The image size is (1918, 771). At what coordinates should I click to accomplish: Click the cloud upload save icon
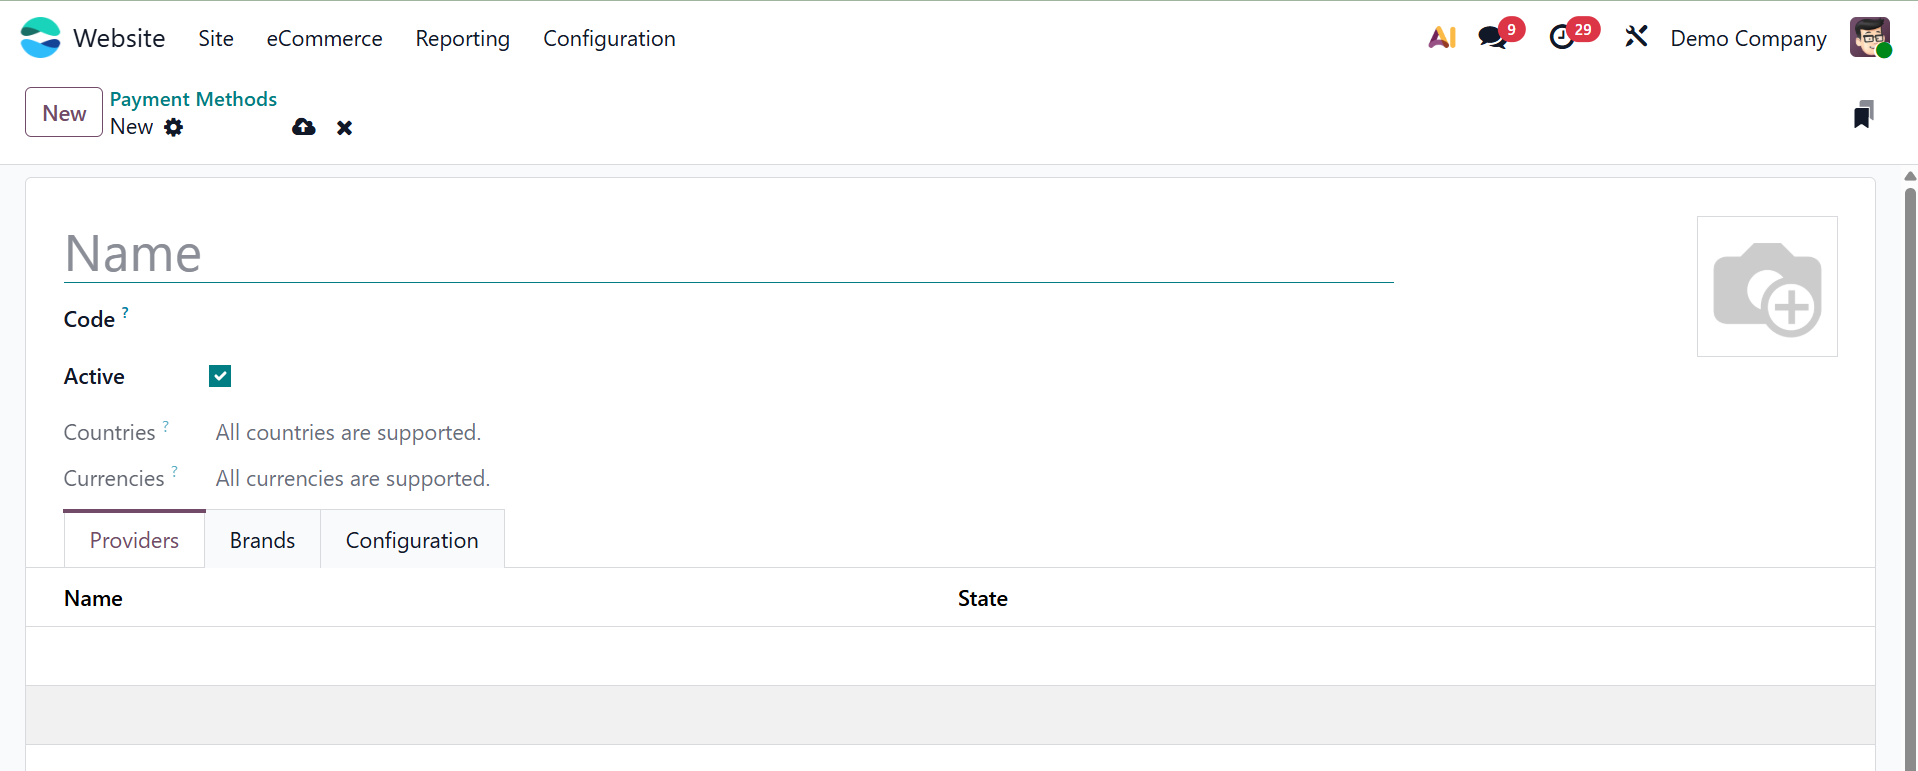304,127
